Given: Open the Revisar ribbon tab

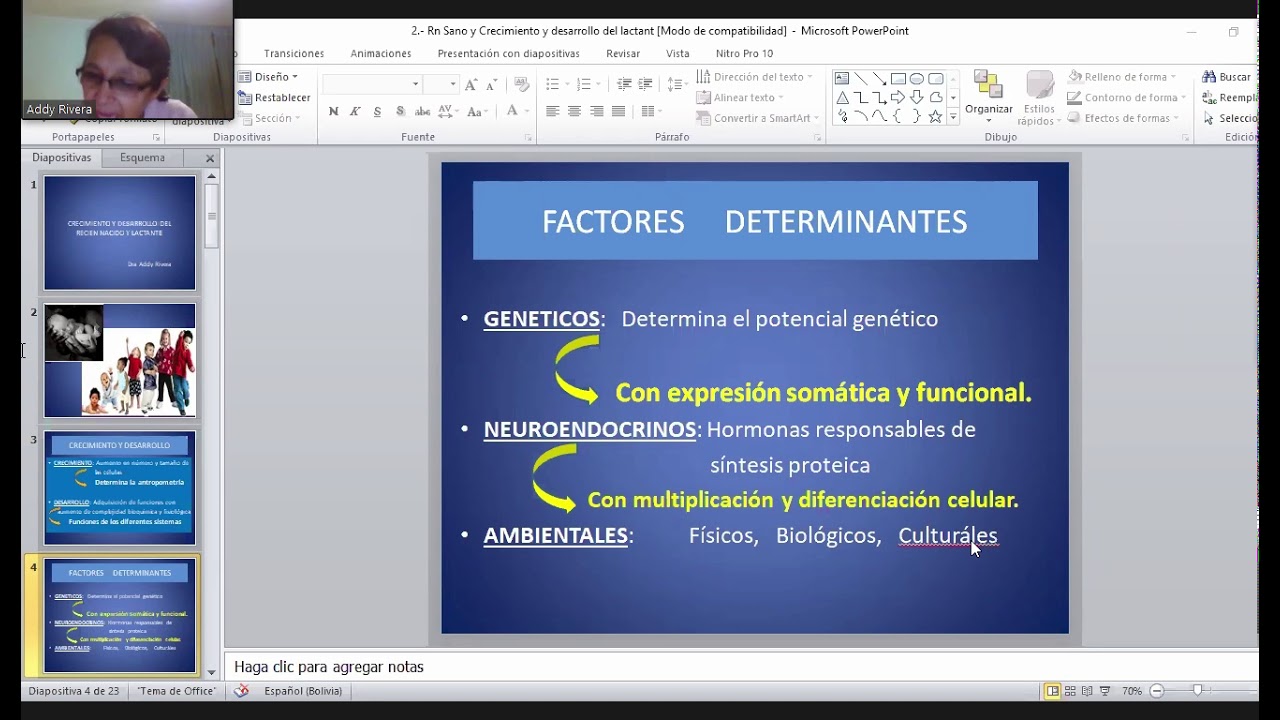Looking at the screenshot, I should pyautogui.click(x=623, y=53).
